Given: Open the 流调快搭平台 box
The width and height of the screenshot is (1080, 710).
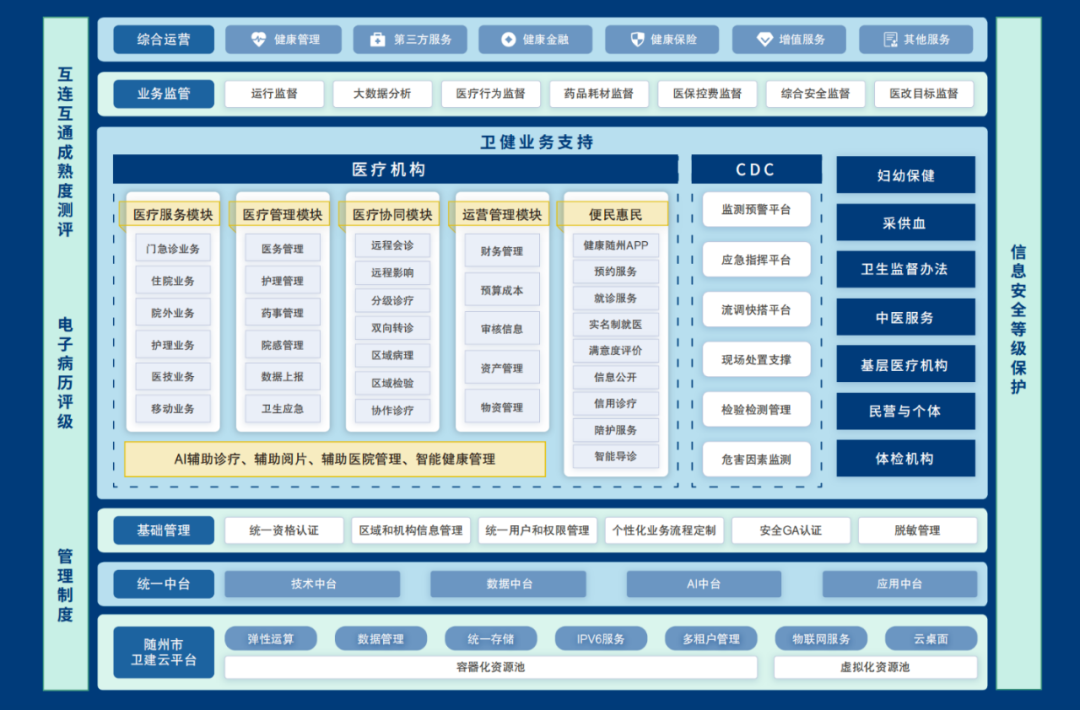Looking at the screenshot, I should click(756, 310).
